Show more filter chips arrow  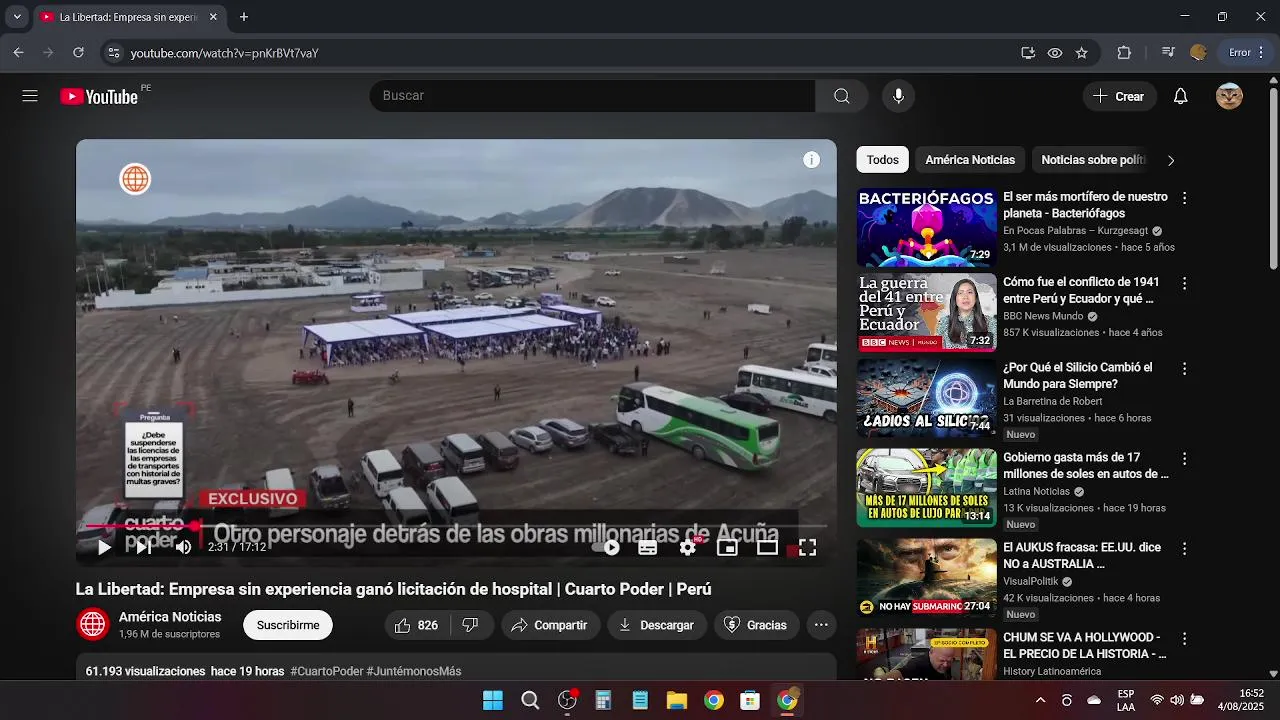(x=1171, y=160)
